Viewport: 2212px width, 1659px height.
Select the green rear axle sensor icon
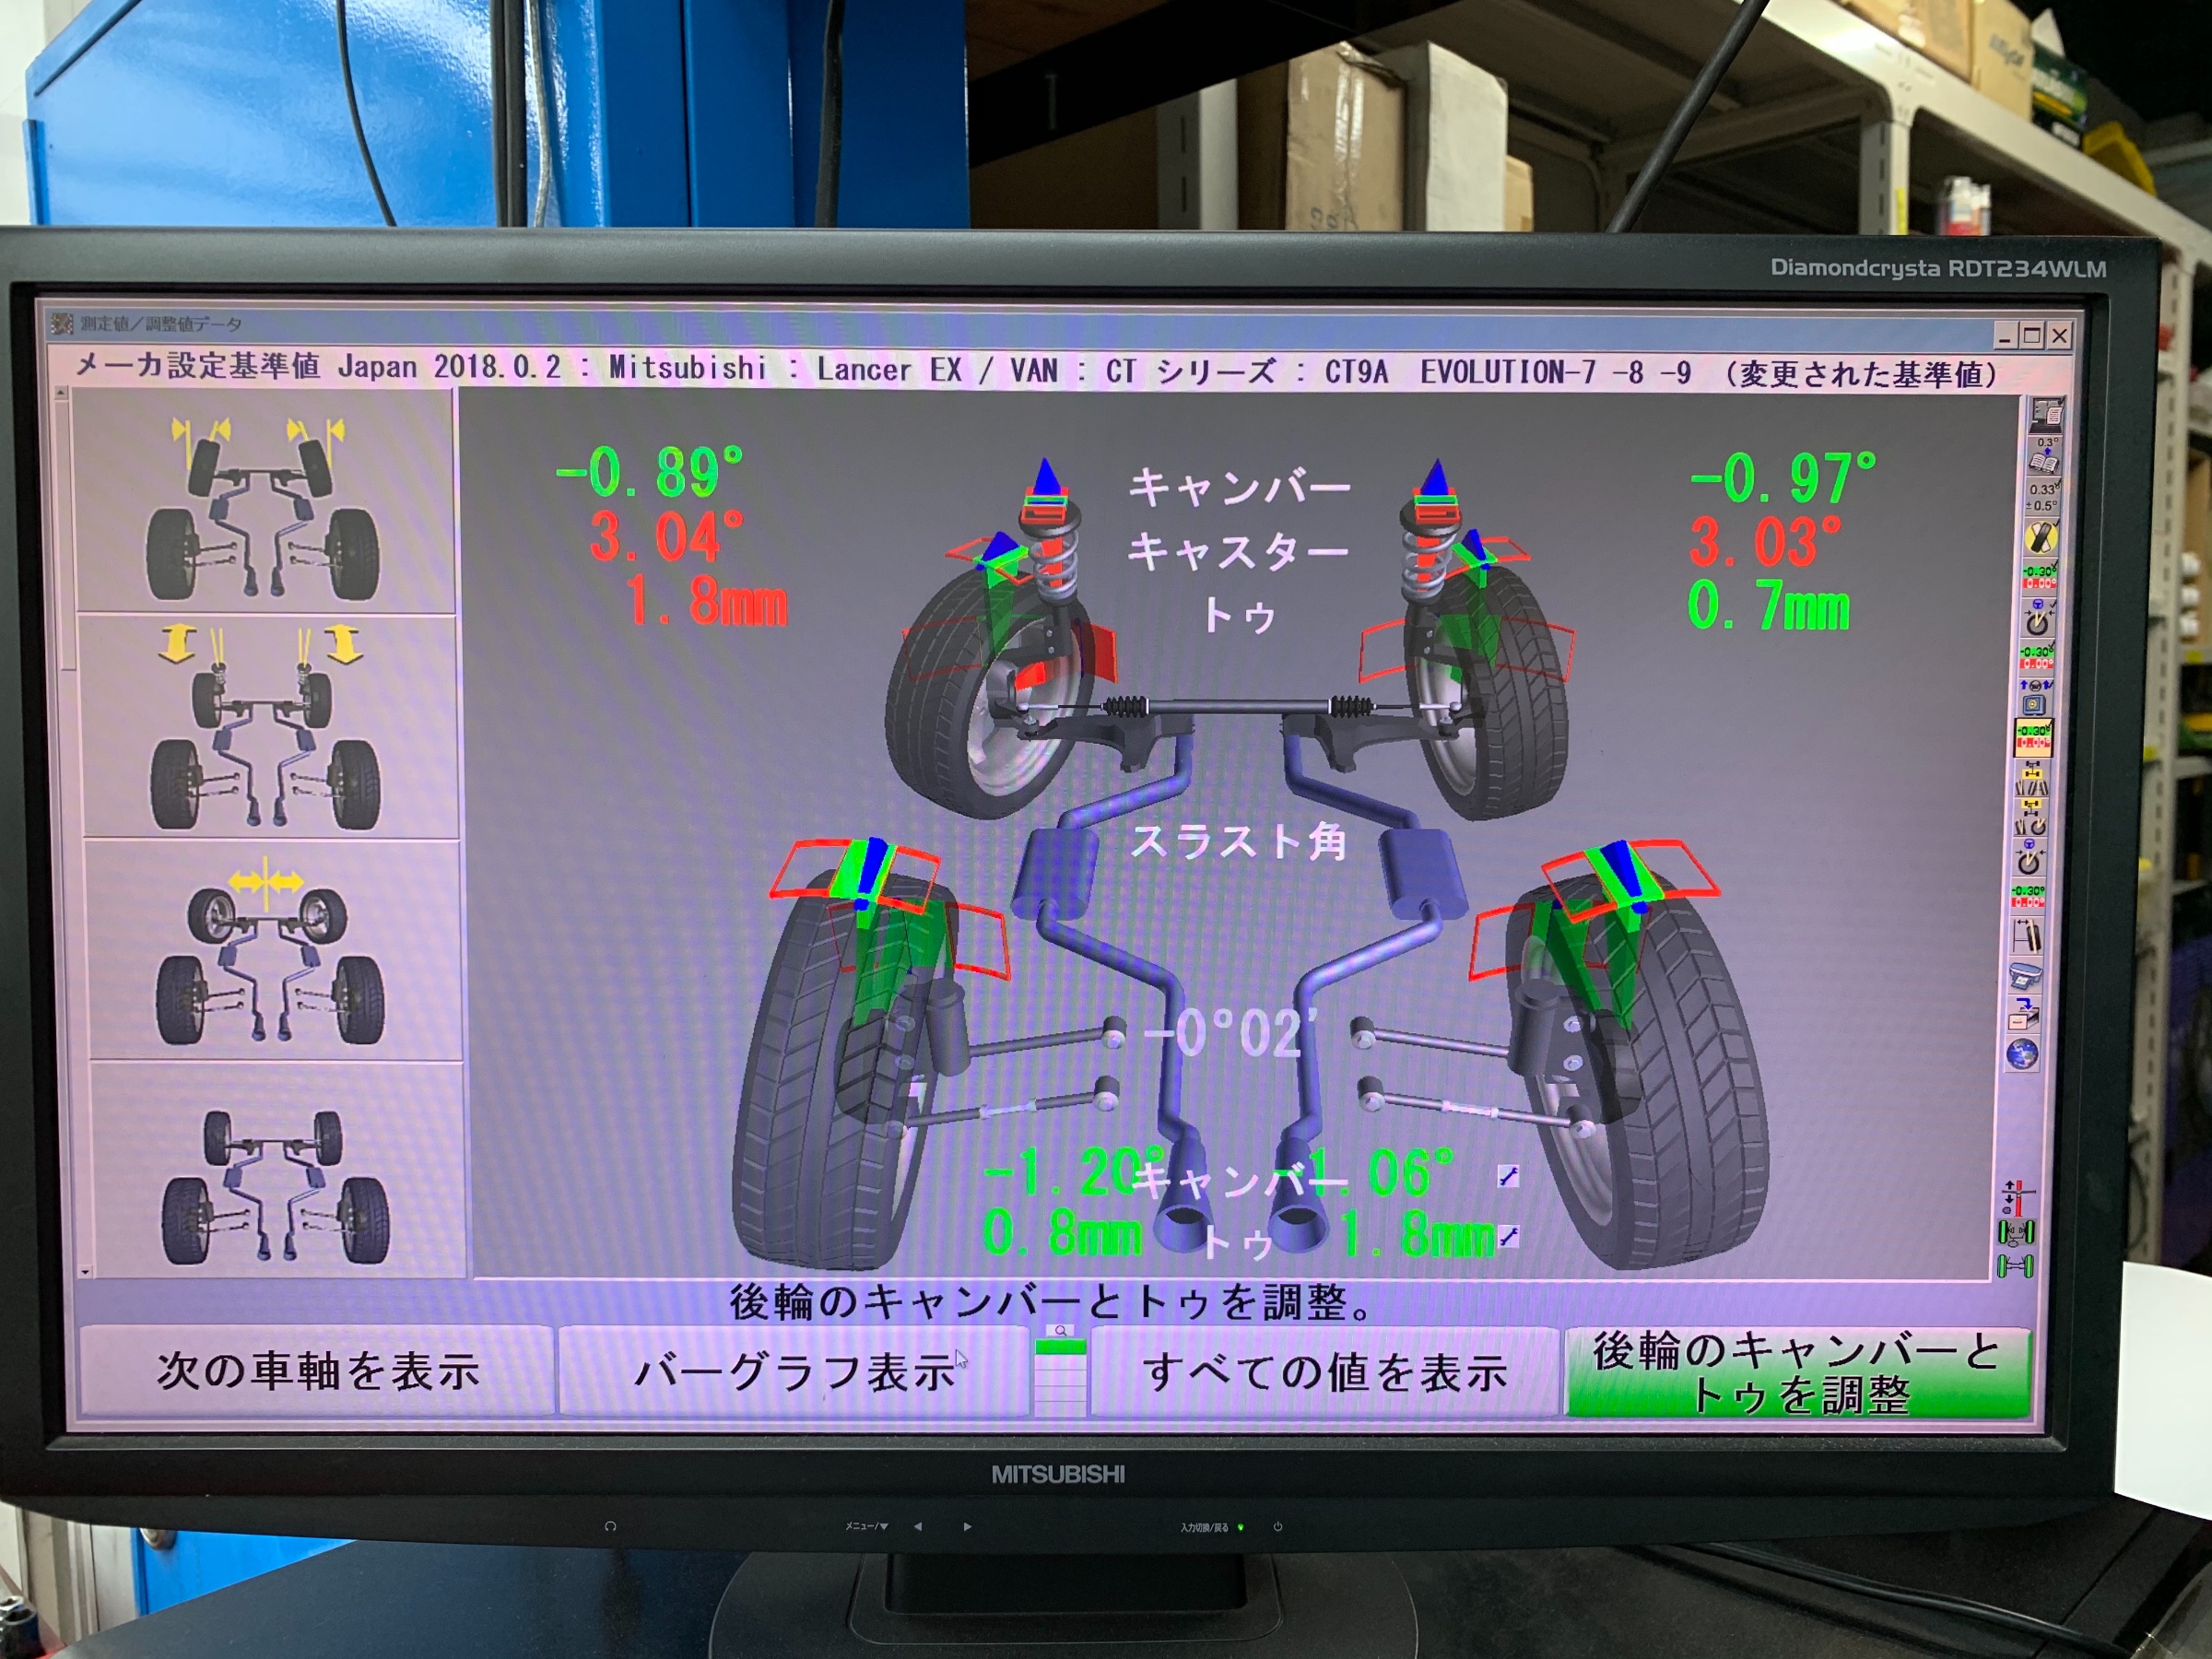click(2015, 1267)
